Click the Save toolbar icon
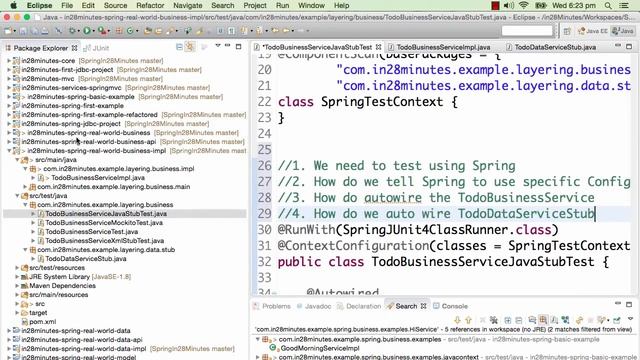Viewport: 640px width, 360px height. [23, 31]
